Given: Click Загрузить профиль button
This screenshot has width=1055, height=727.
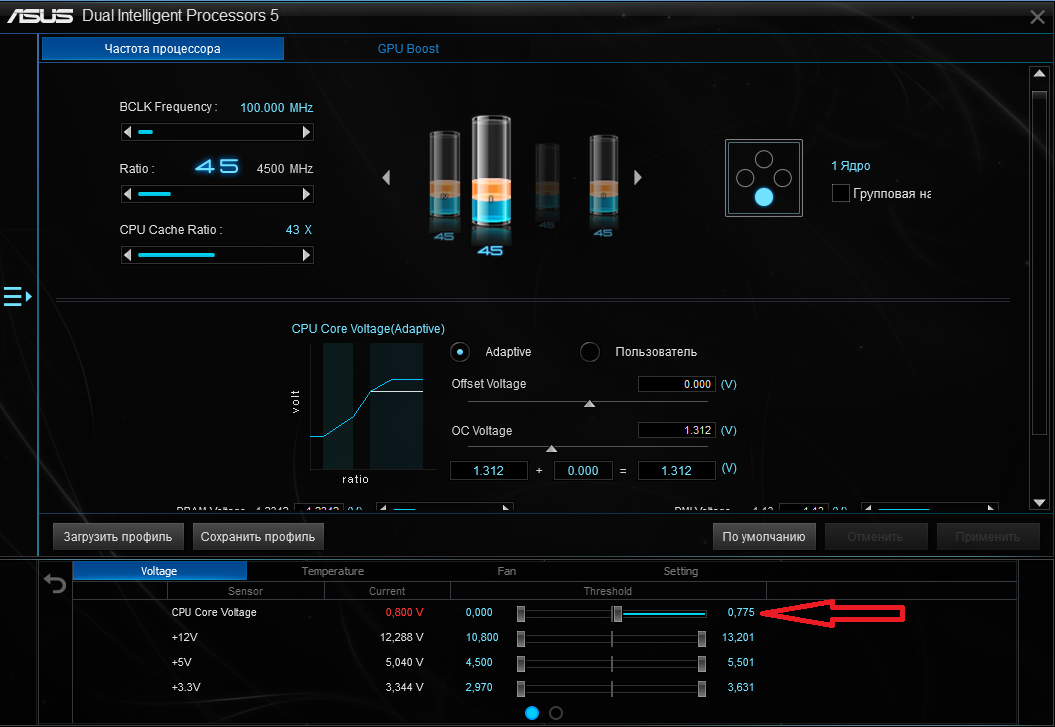Looking at the screenshot, I should (118, 537).
